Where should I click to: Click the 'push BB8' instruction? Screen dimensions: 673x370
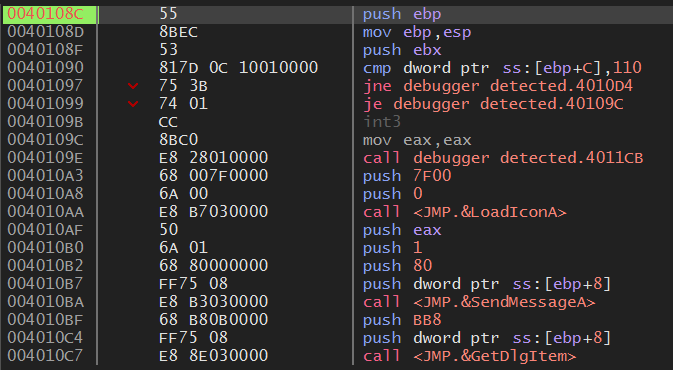tap(402, 321)
